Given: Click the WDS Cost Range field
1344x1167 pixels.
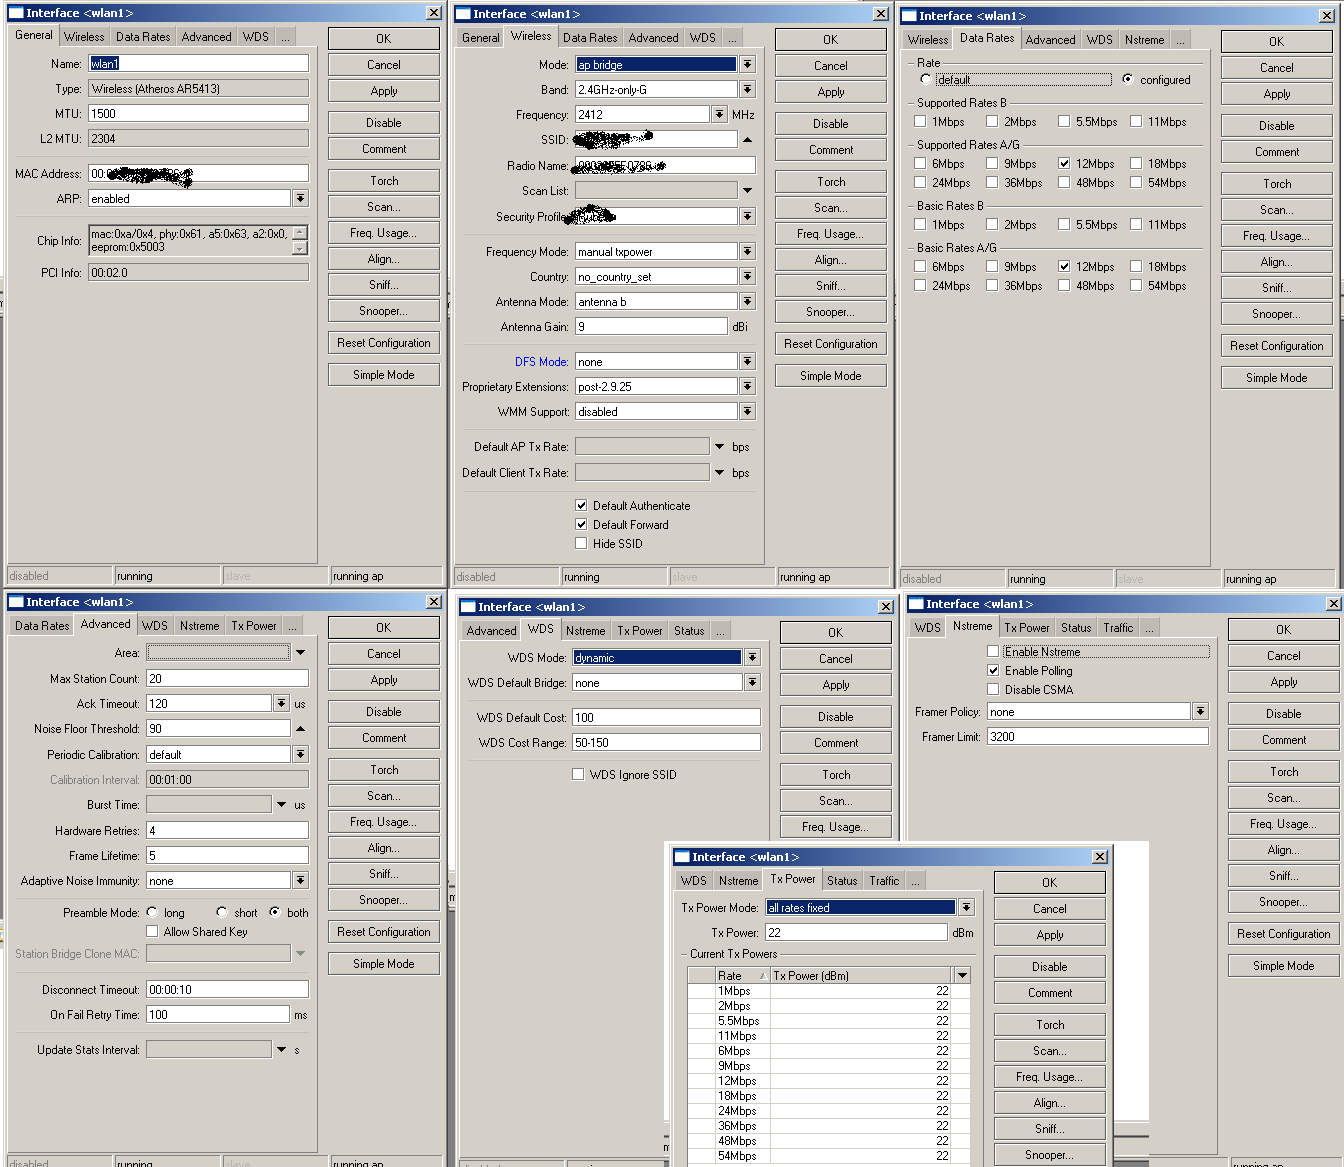Looking at the screenshot, I should tap(666, 742).
